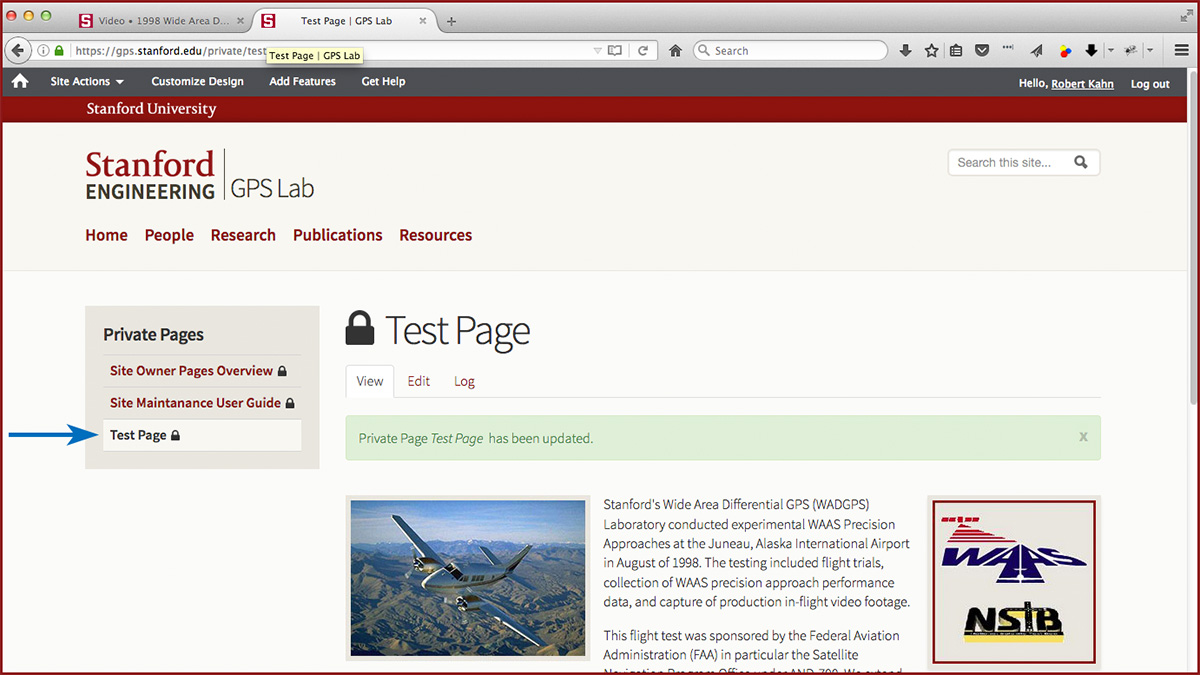Screen dimensions: 1200x675
Task: Open the Research navigation menu item
Action: click(243, 235)
